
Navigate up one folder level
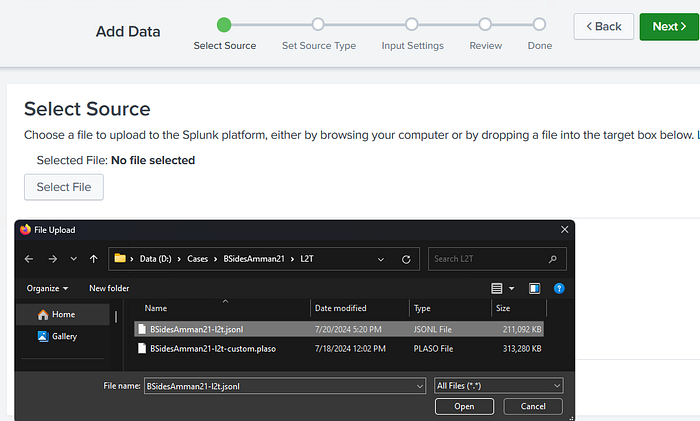pos(93,259)
